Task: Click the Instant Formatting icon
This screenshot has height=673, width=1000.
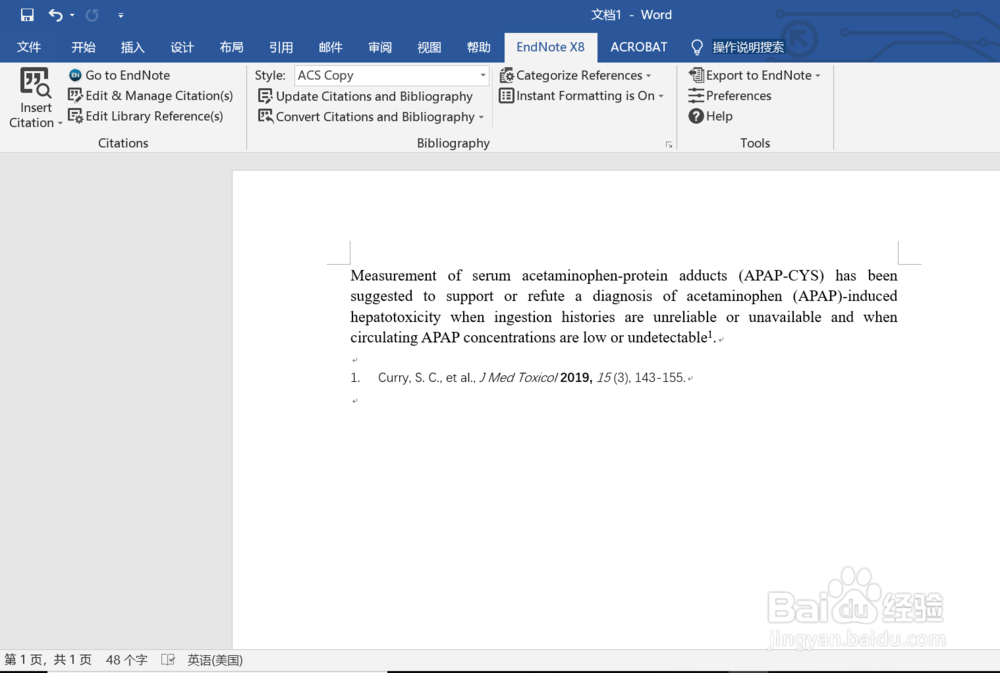Action: 506,96
